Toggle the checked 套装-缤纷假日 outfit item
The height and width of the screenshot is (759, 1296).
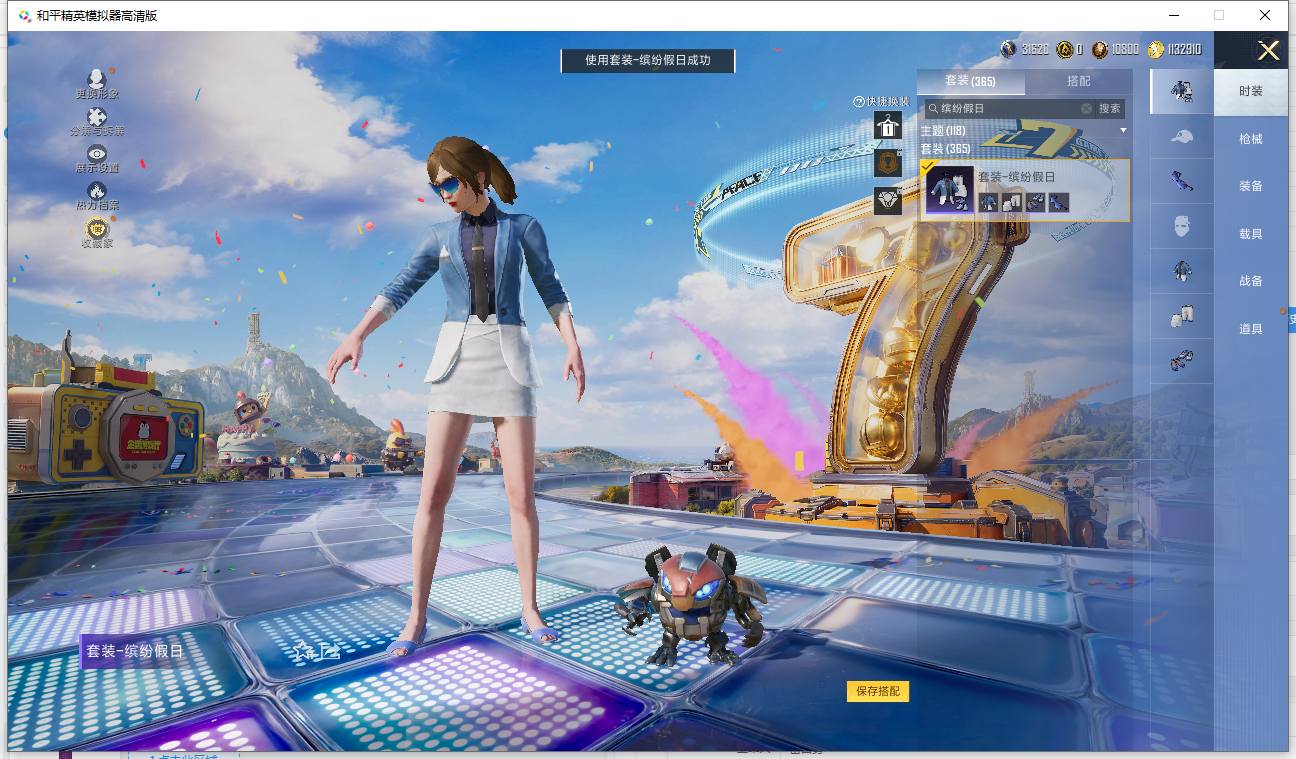coord(949,190)
